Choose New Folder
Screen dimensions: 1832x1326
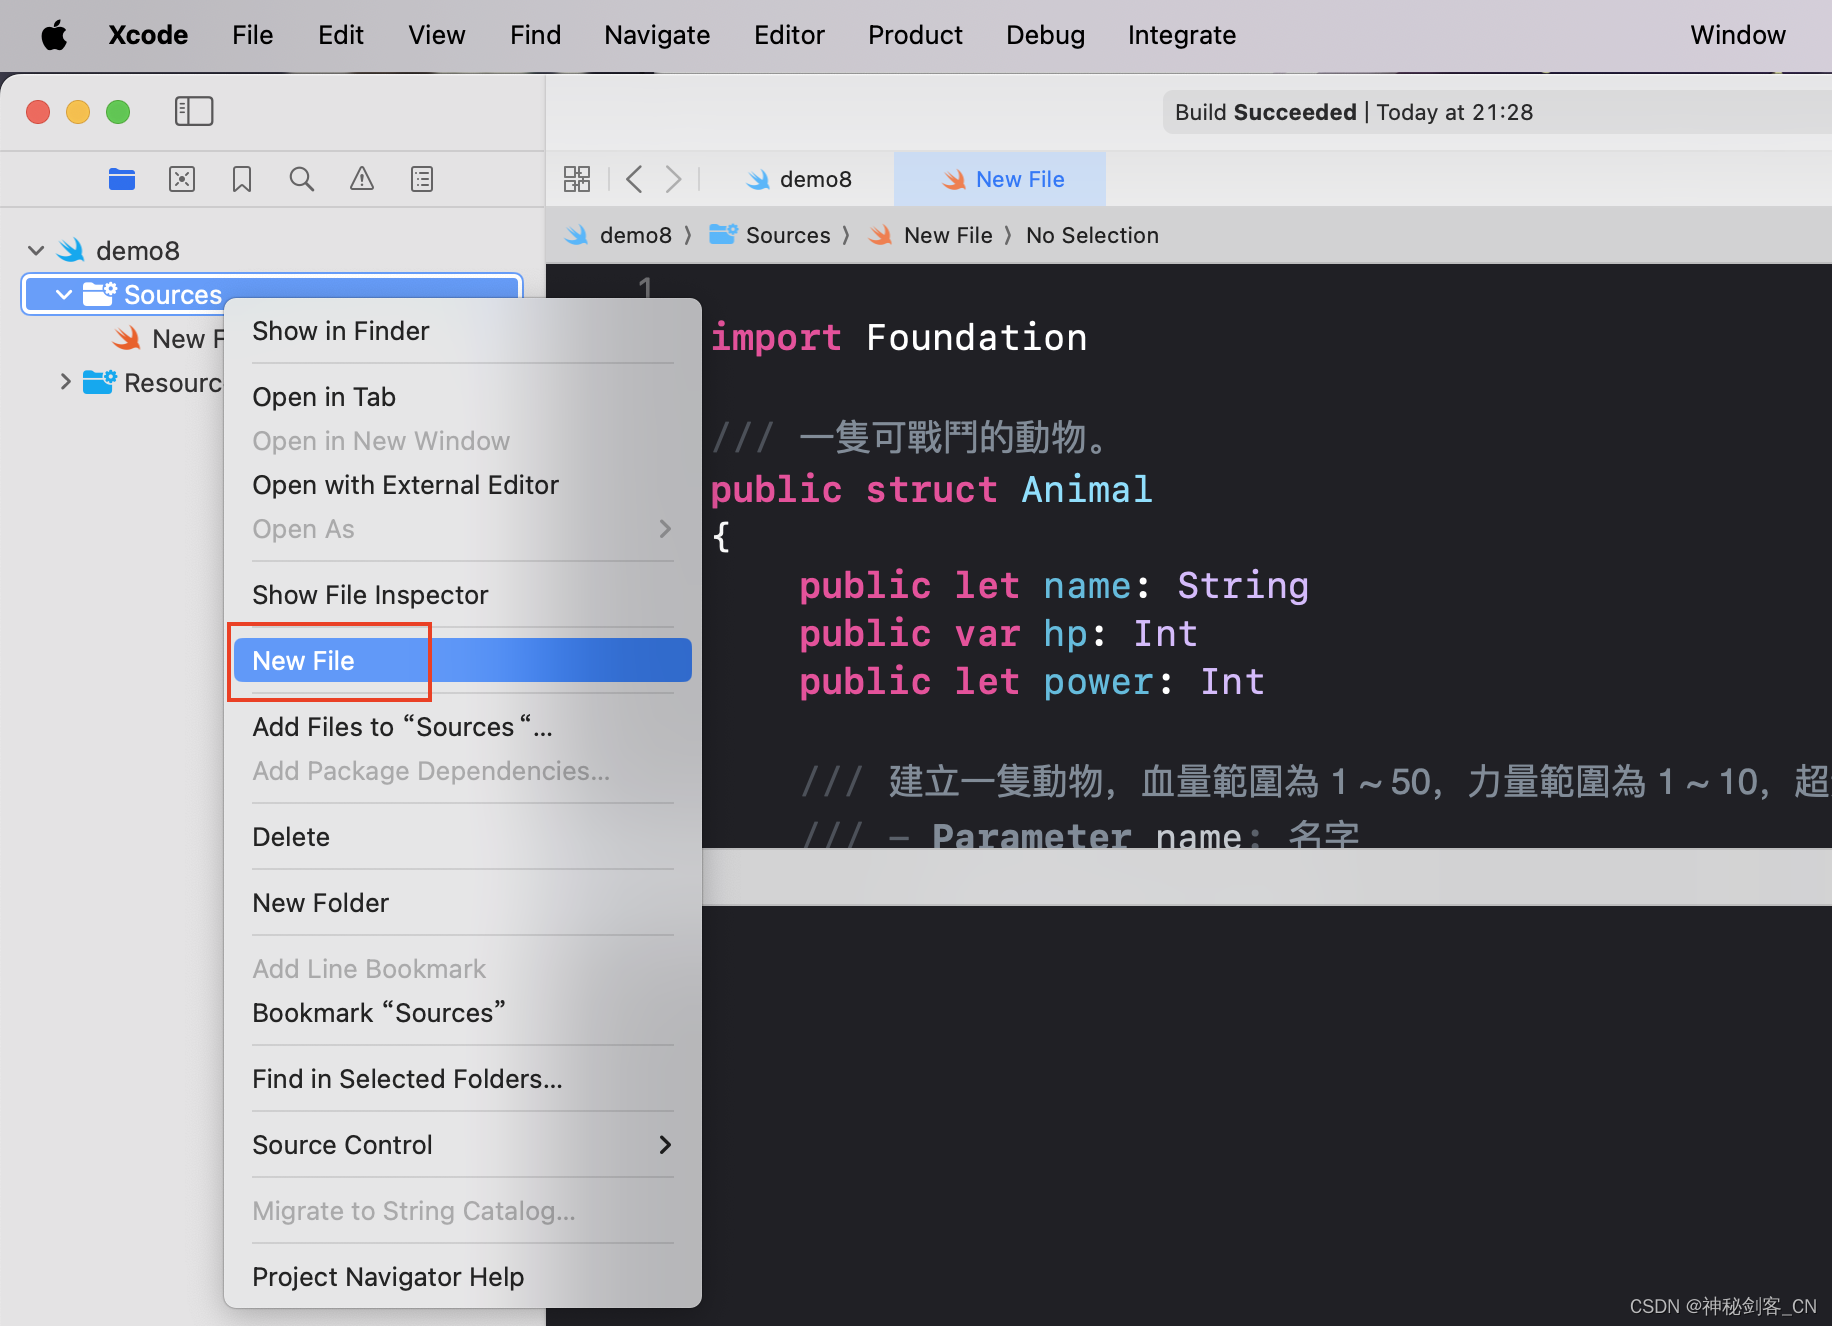462,903
